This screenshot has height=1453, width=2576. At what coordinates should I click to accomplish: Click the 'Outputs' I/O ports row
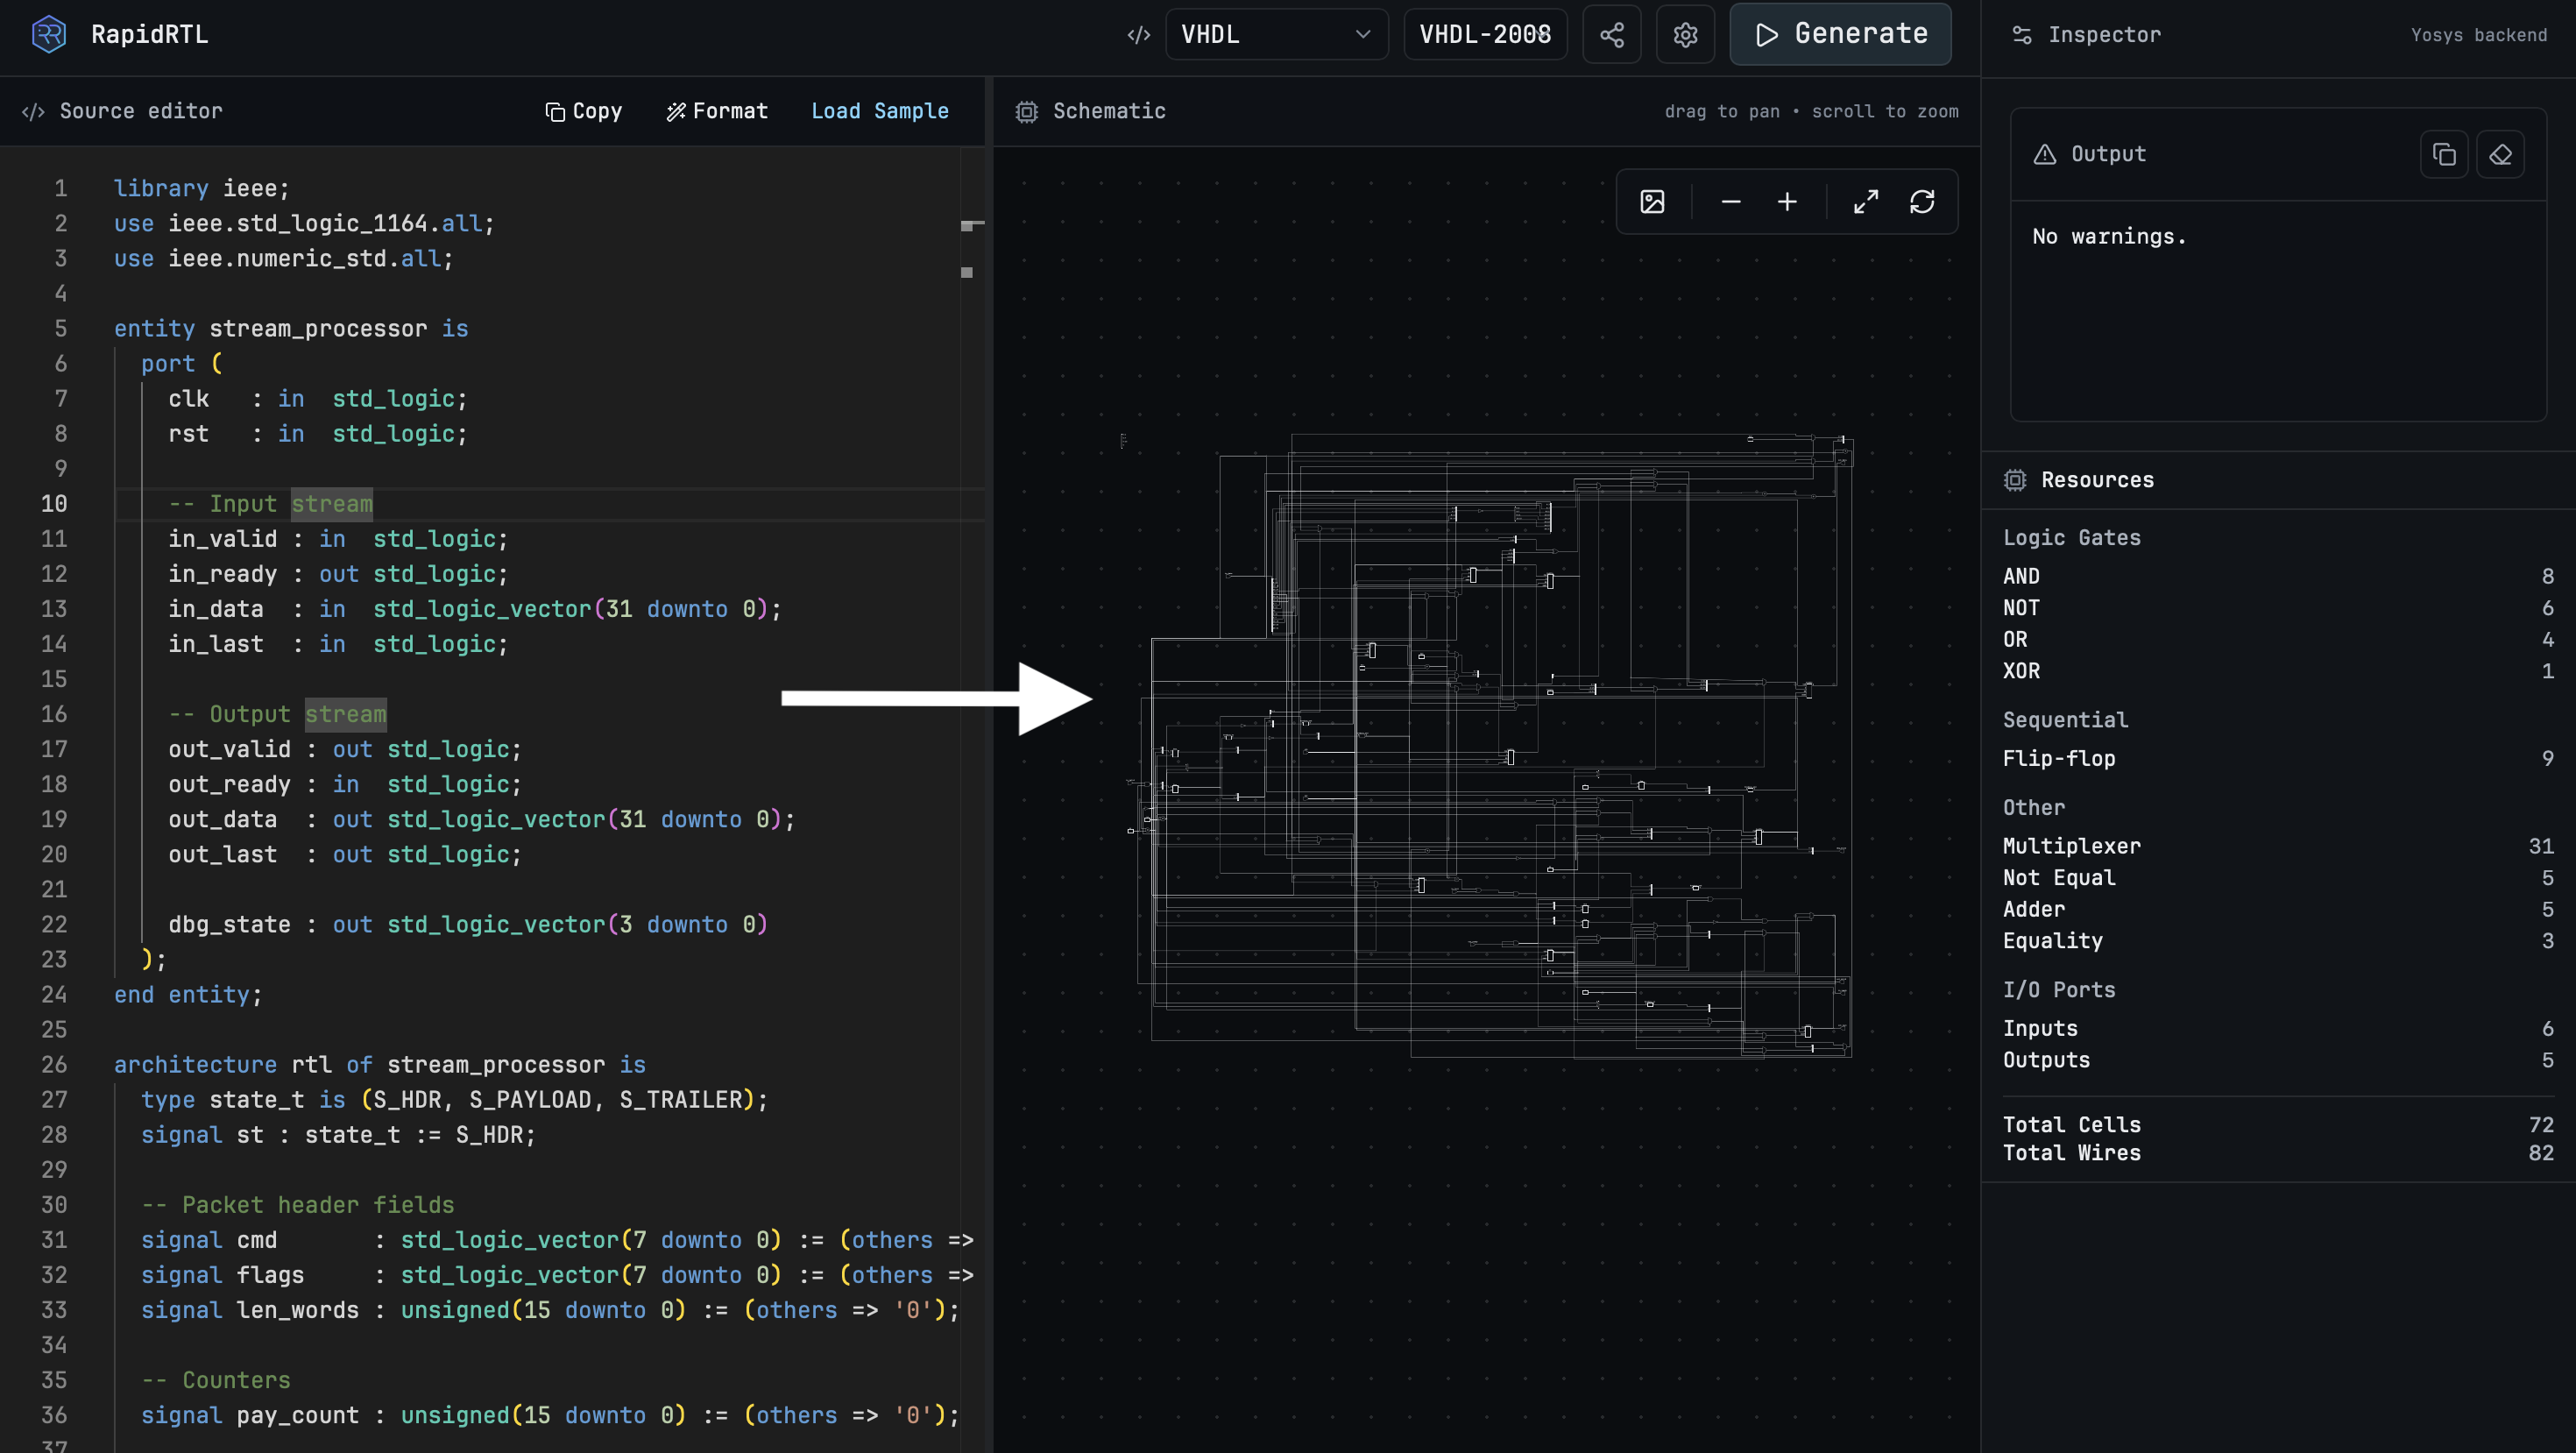click(2278, 1060)
